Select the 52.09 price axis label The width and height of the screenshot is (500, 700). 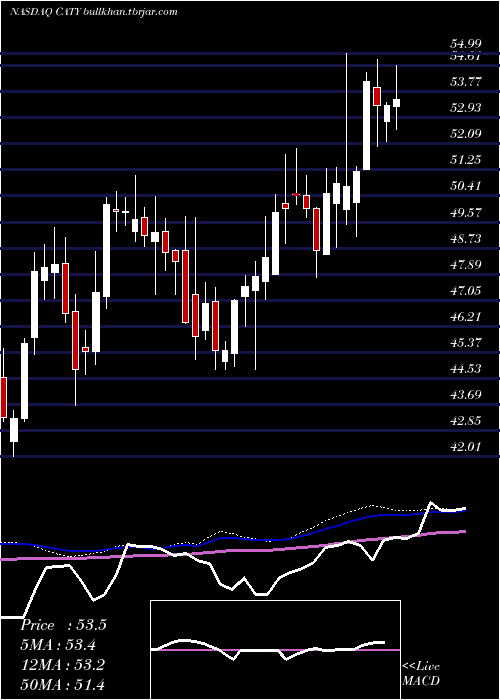[x=466, y=133]
